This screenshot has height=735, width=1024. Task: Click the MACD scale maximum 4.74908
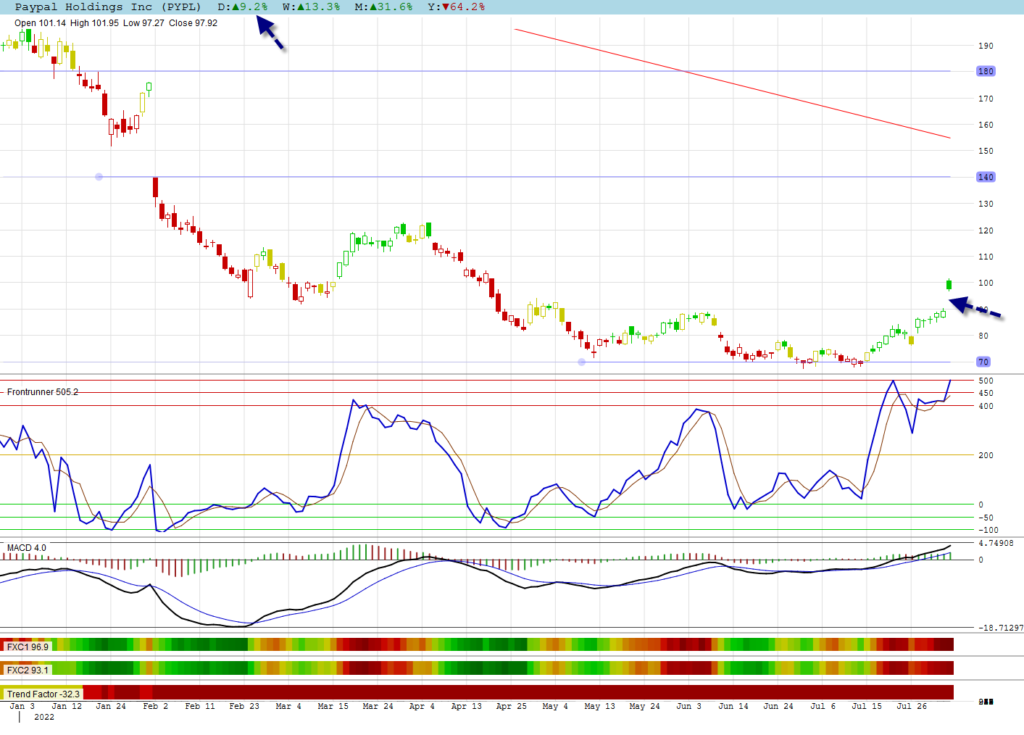click(x=996, y=543)
